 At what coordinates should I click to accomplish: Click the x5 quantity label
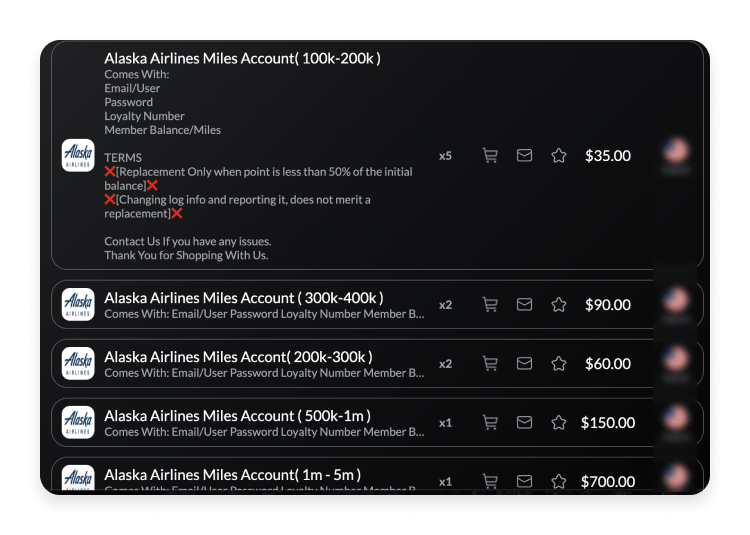(445, 156)
